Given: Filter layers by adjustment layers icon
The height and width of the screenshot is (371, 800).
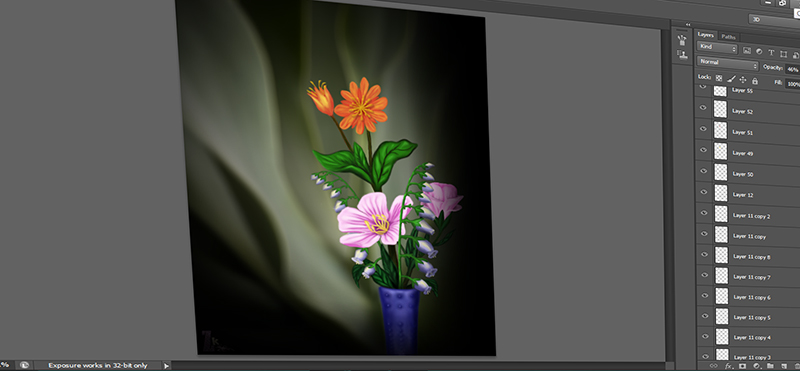Looking at the screenshot, I should point(759,52).
